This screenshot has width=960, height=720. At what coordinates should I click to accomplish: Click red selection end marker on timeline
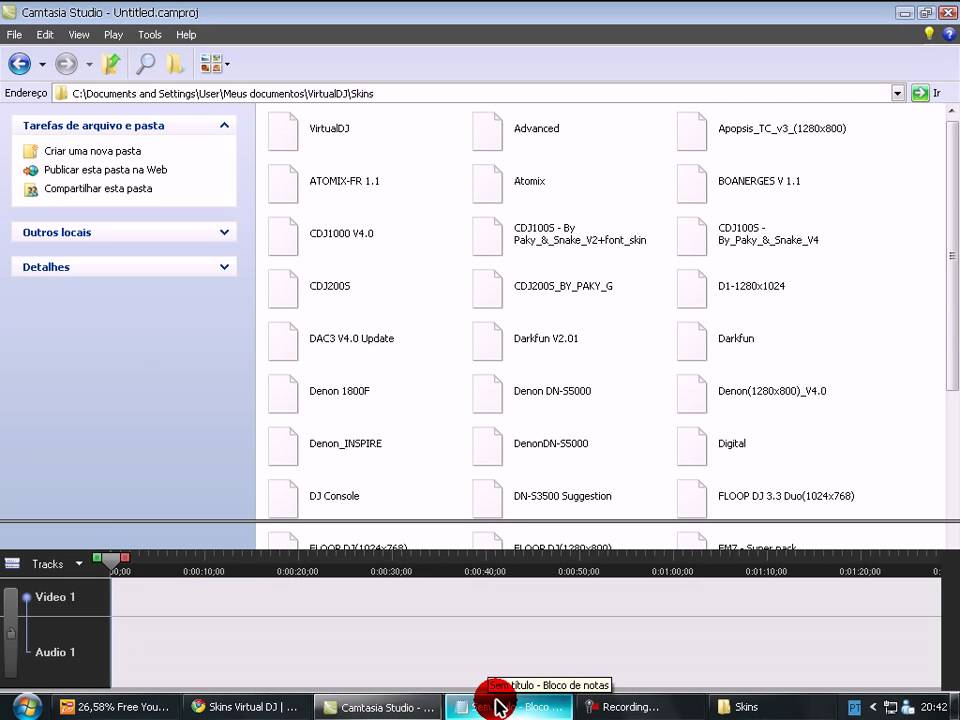(x=125, y=557)
